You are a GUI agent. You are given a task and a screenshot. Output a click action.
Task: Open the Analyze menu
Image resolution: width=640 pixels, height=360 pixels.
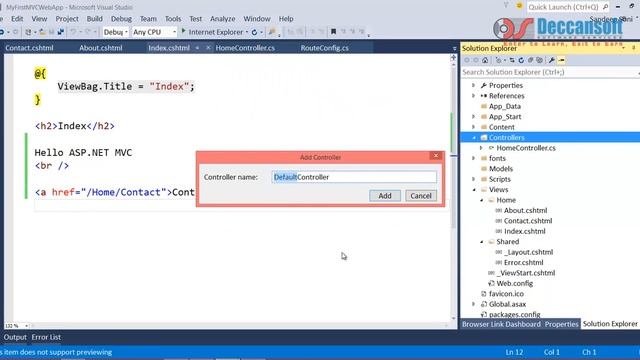222,19
